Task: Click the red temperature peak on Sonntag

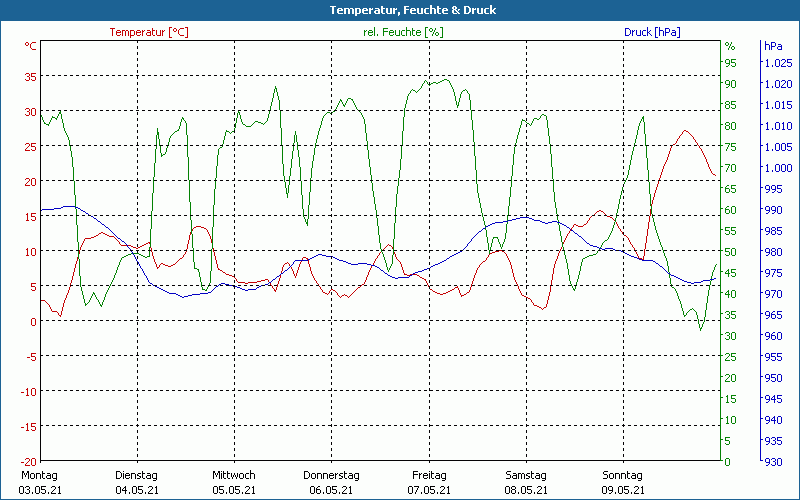Action: [x=685, y=131]
